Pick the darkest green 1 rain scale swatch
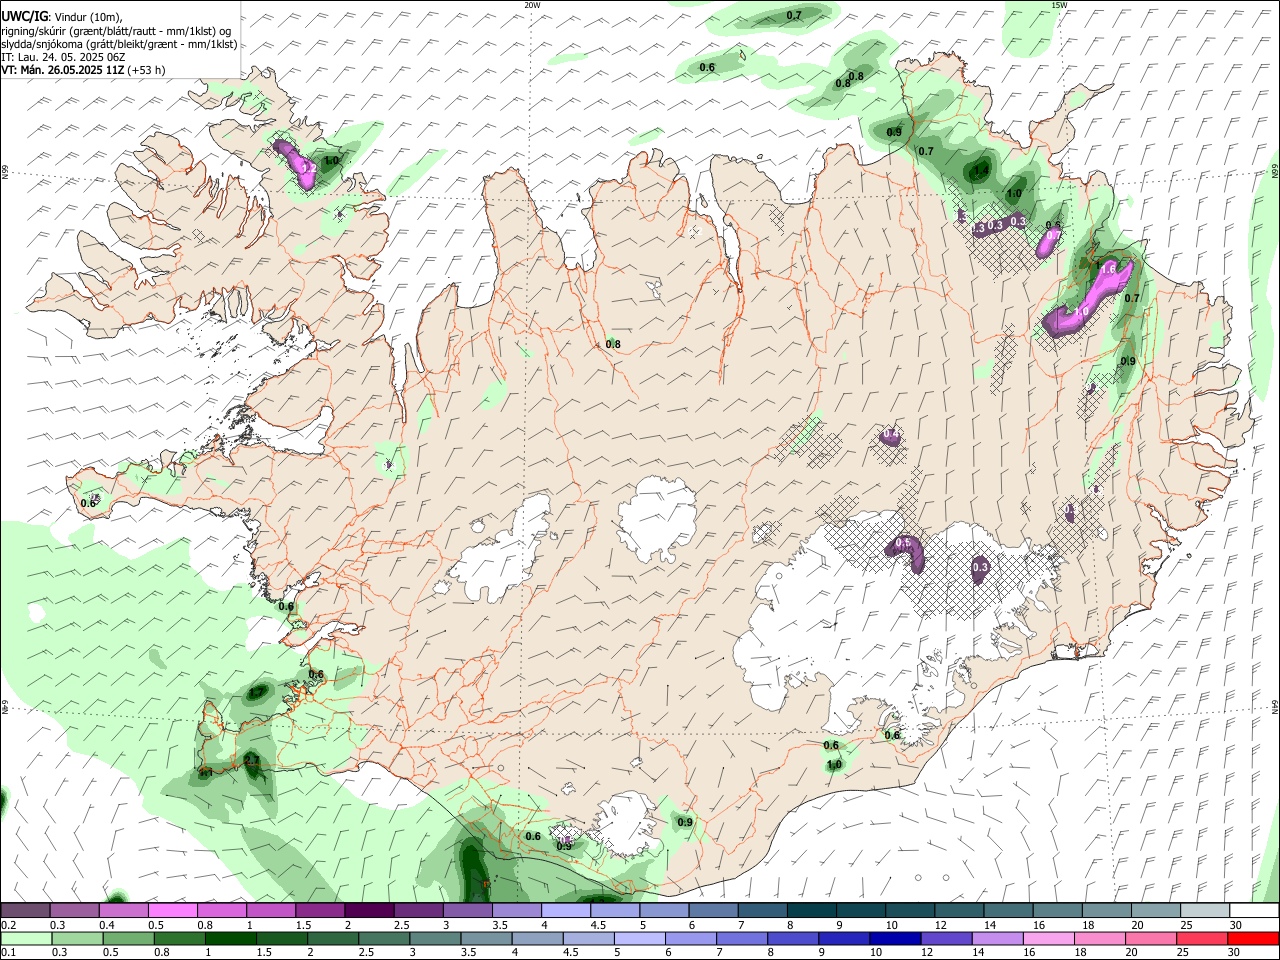Screen dimensions: 1280x960 tap(230, 939)
